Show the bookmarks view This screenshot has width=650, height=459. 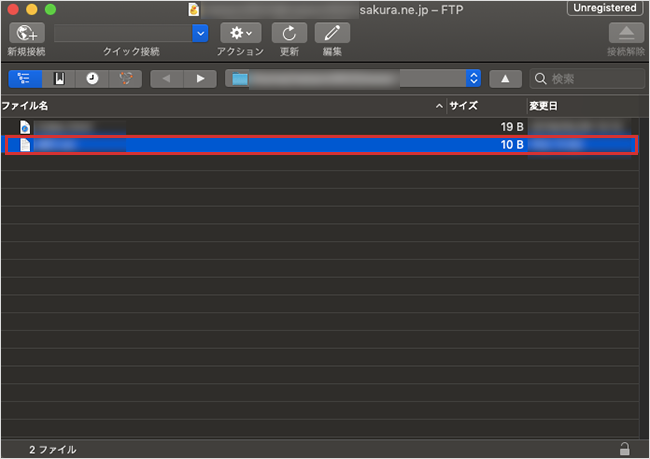pyautogui.click(x=59, y=78)
